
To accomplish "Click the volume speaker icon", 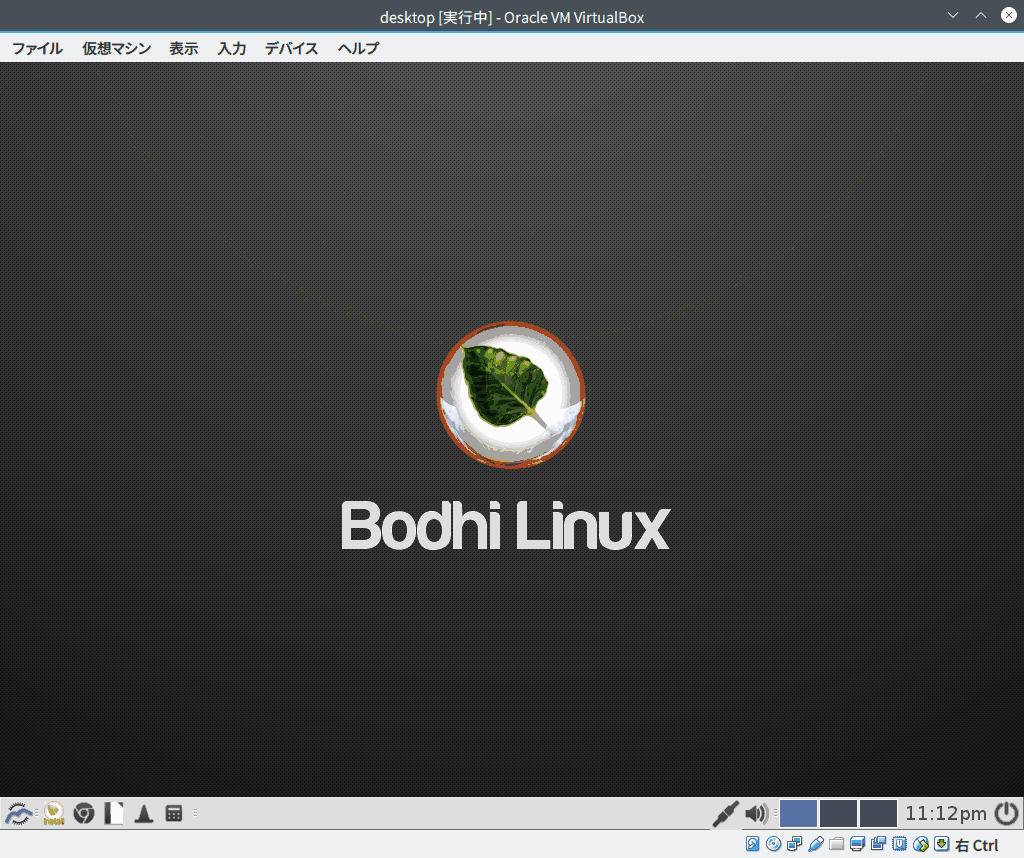I will (x=757, y=814).
